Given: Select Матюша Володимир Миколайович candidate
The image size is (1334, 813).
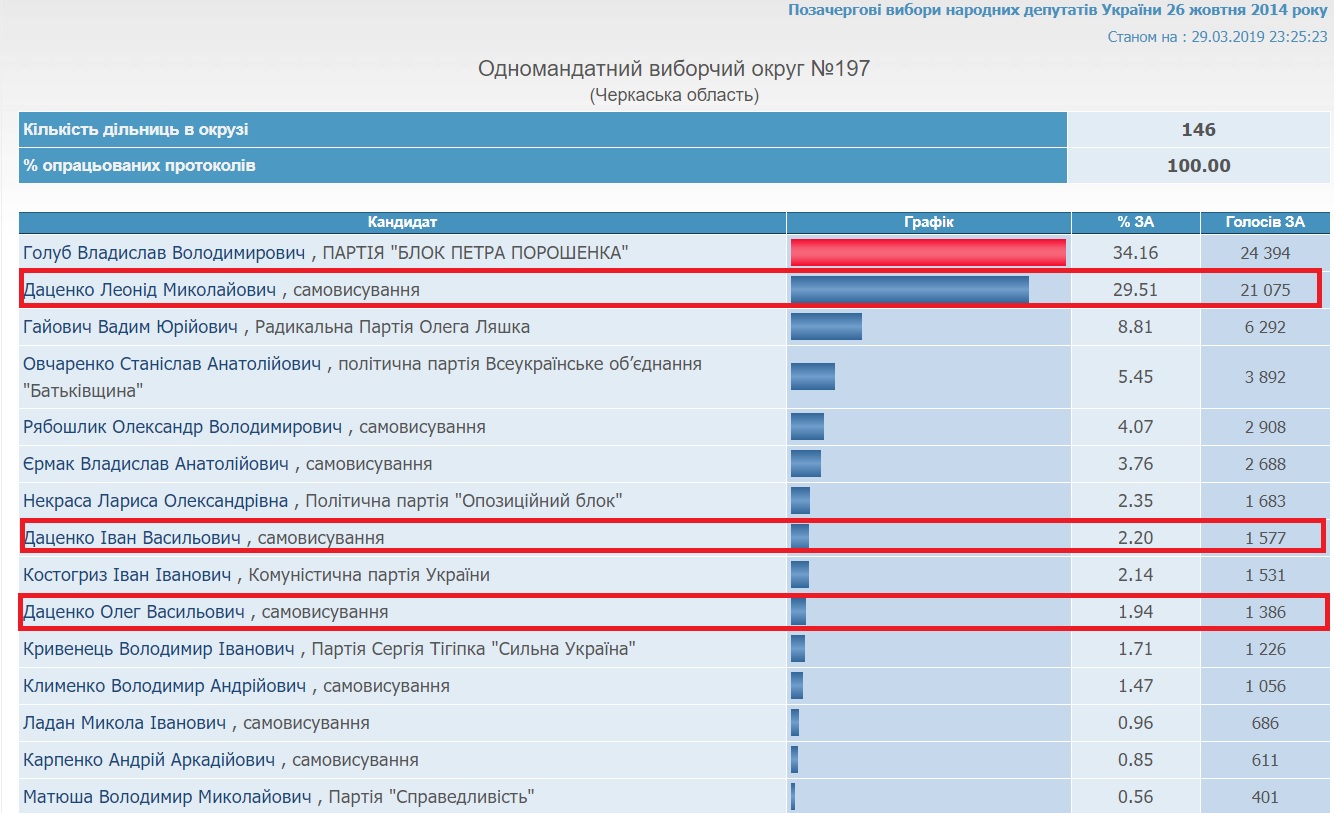Looking at the screenshot, I should 169,797.
